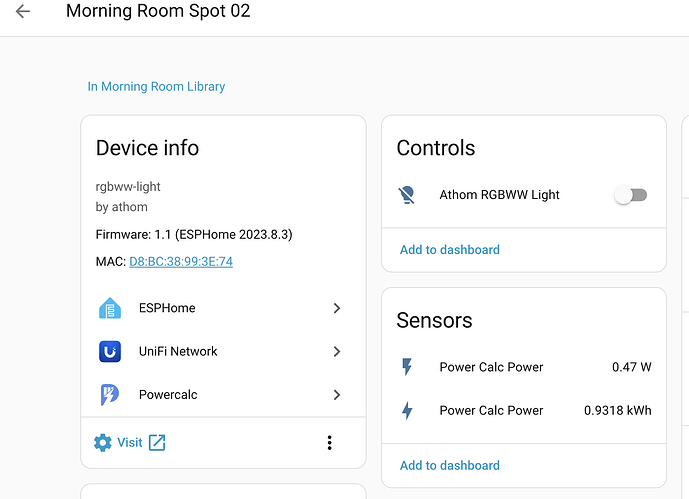This screenshot has width=689, height=499.
Task: Click the flash icon for 0.47 W sensor
Action: coord(407,367)
